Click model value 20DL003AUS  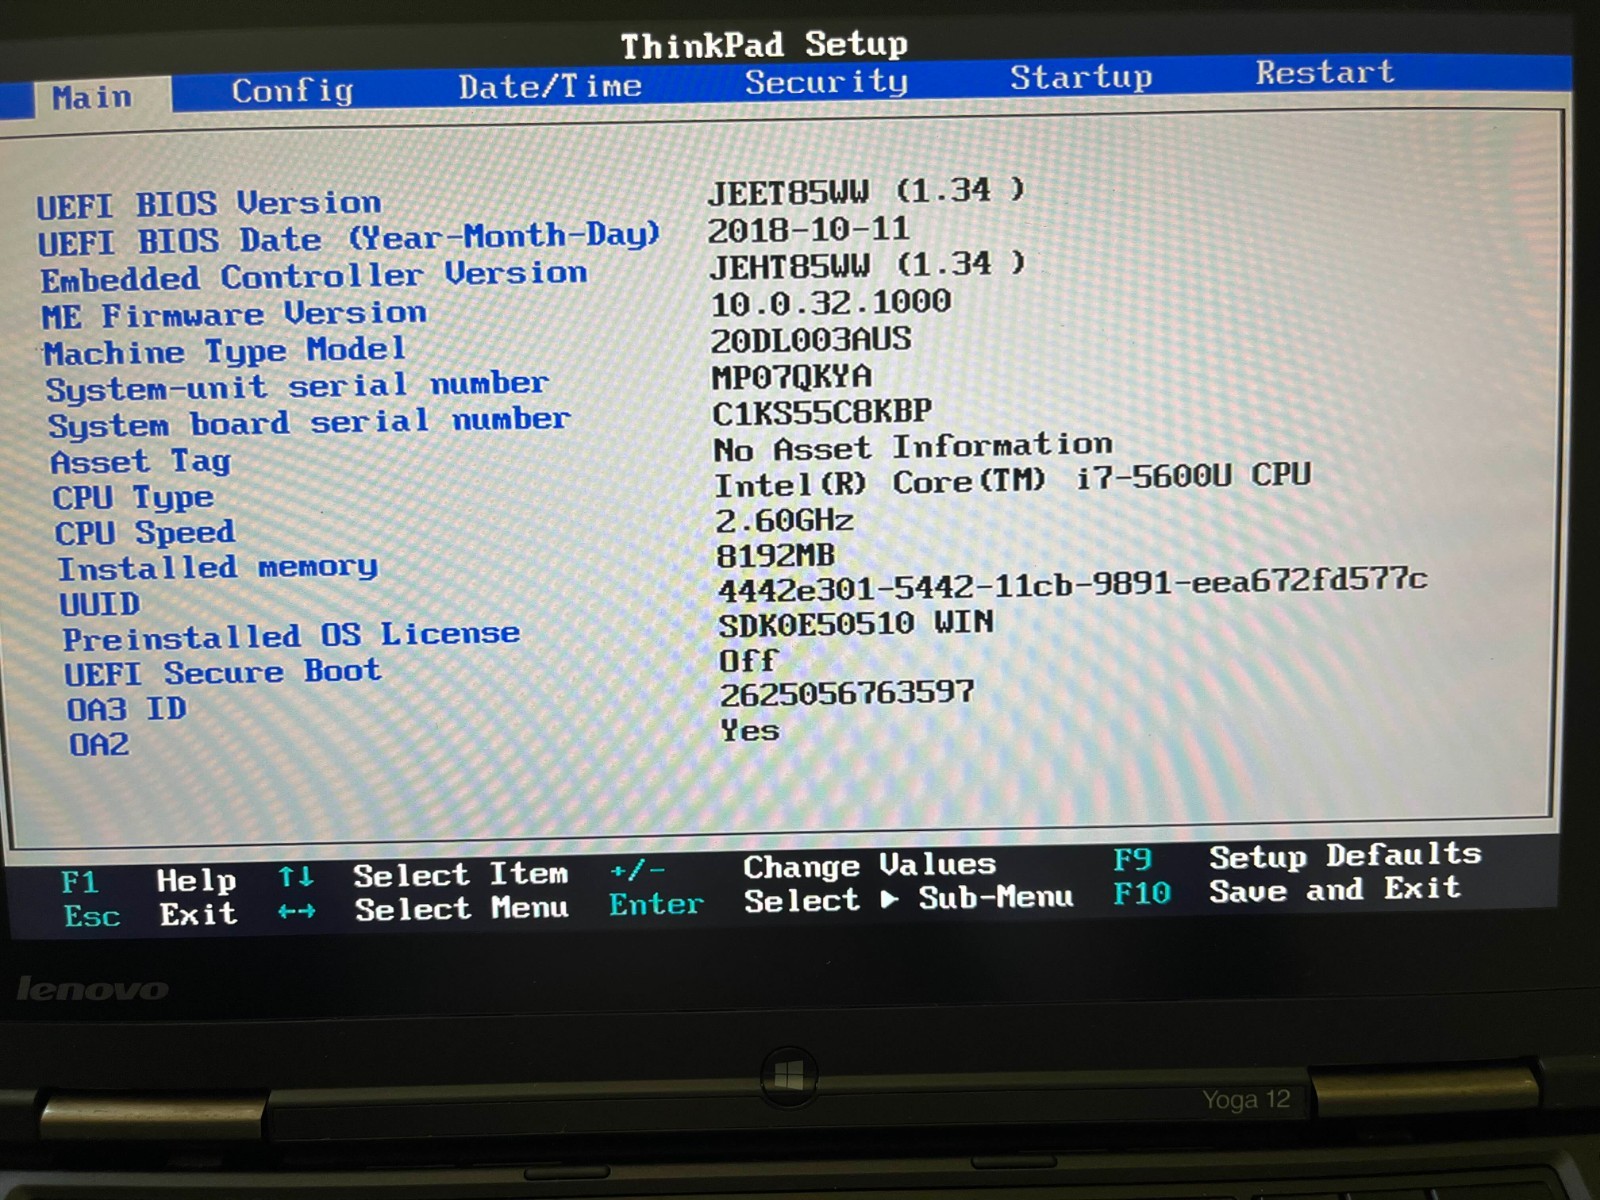click(811, 341)
